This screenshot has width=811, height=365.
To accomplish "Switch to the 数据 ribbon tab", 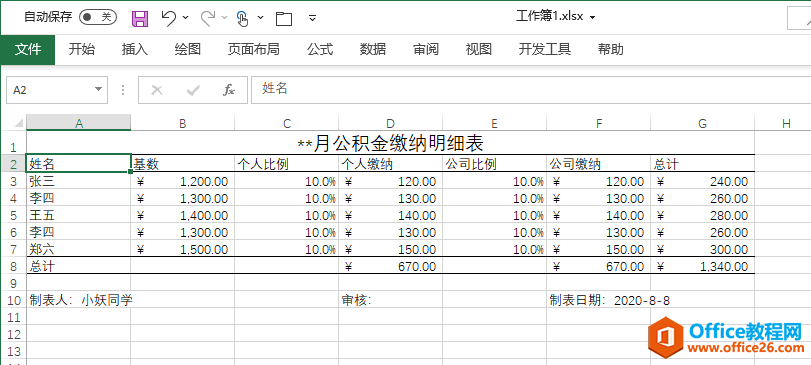I will [x=373, y=50].
